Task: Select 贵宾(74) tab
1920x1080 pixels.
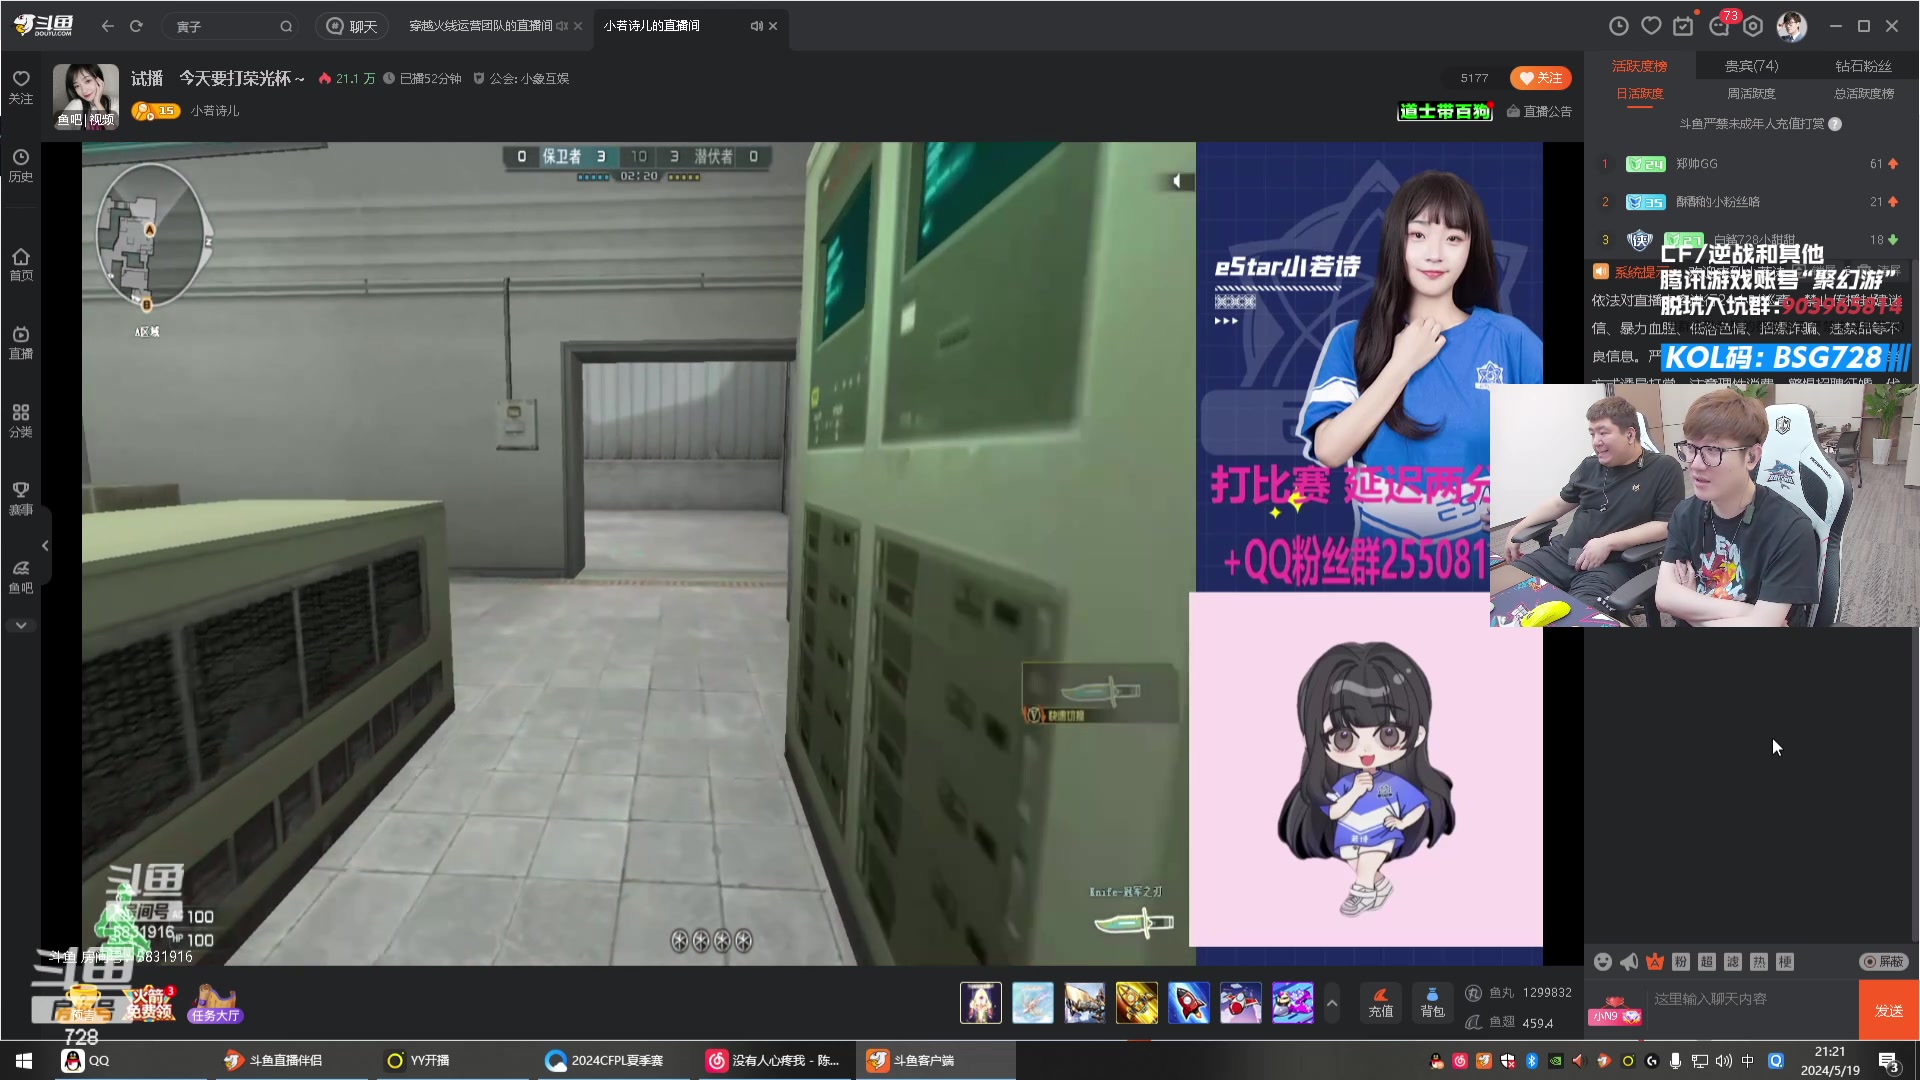Action: click(1751, 66)
